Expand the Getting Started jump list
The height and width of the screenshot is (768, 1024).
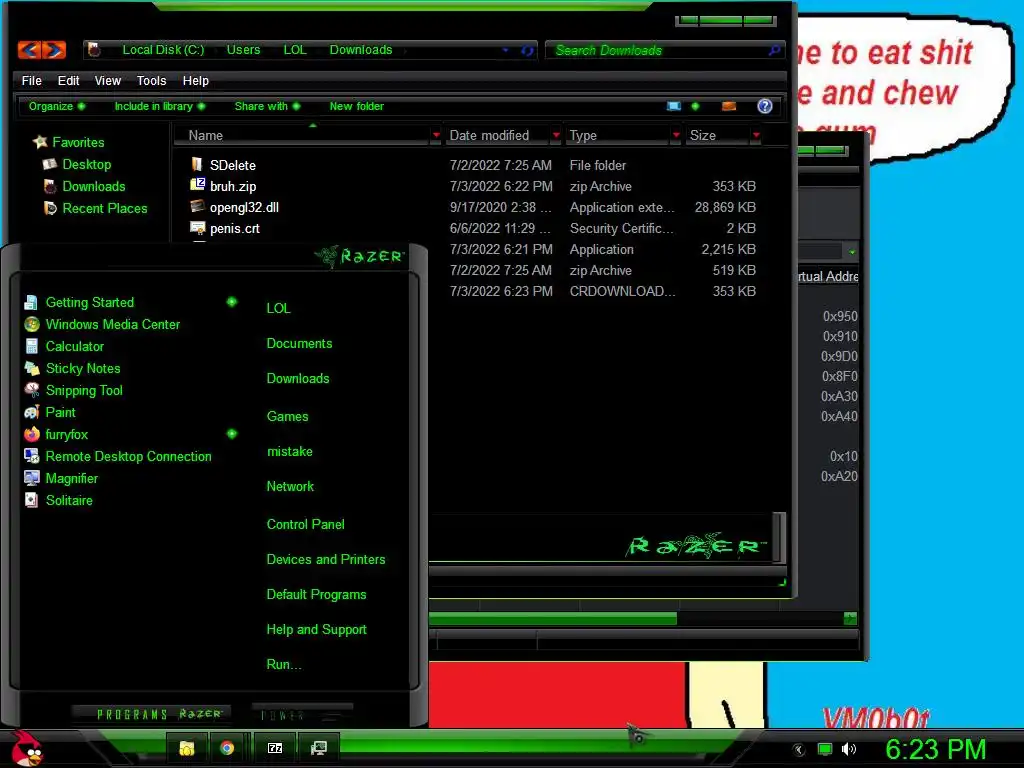(232, 302)
